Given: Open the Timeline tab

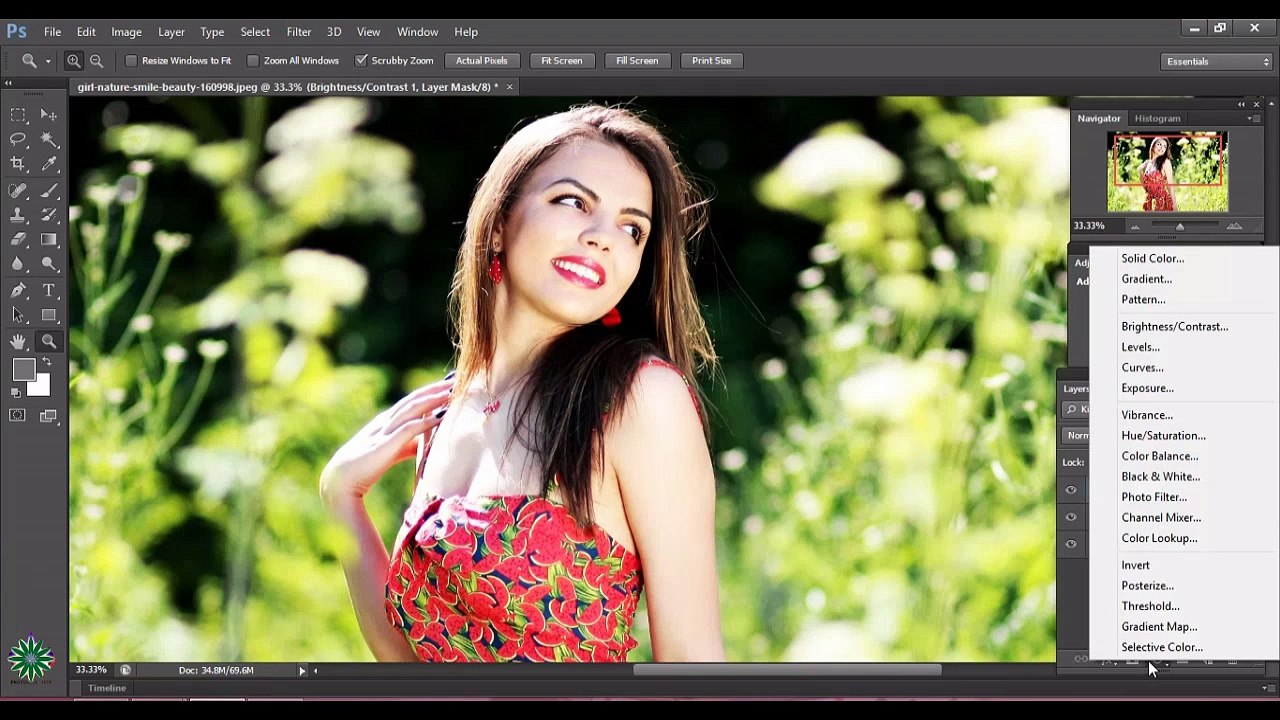Looking at the screenshot, I should point(106,688).
